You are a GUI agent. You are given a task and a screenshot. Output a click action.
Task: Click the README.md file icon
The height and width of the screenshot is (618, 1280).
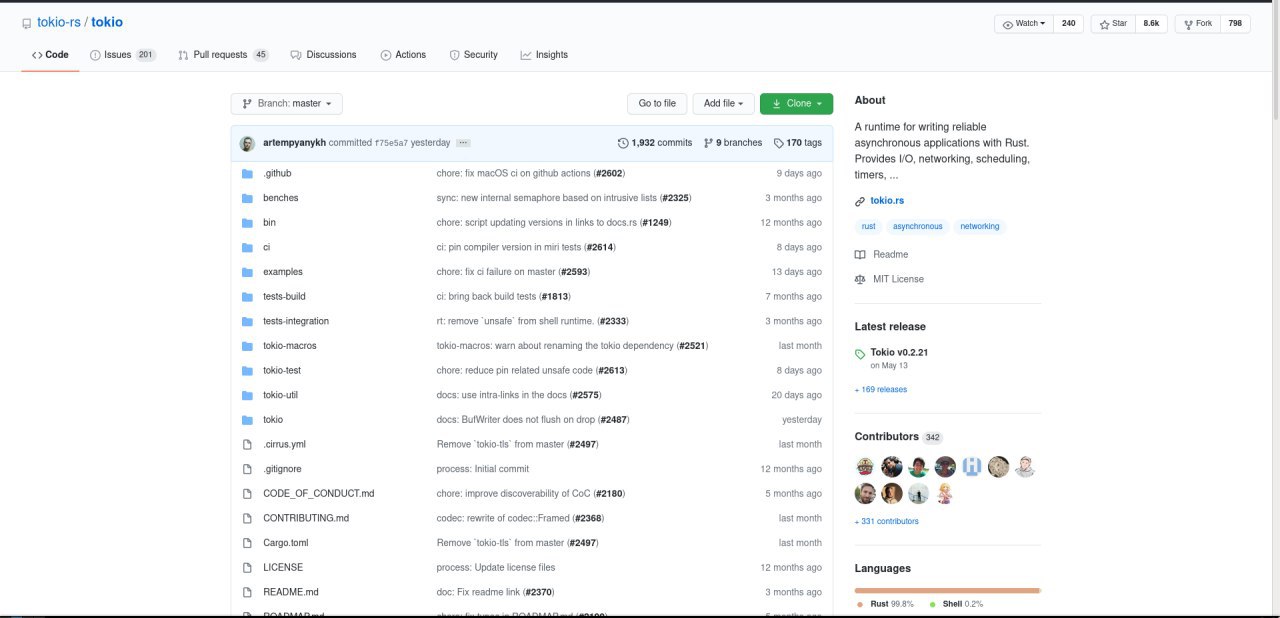tap(247, 592)
